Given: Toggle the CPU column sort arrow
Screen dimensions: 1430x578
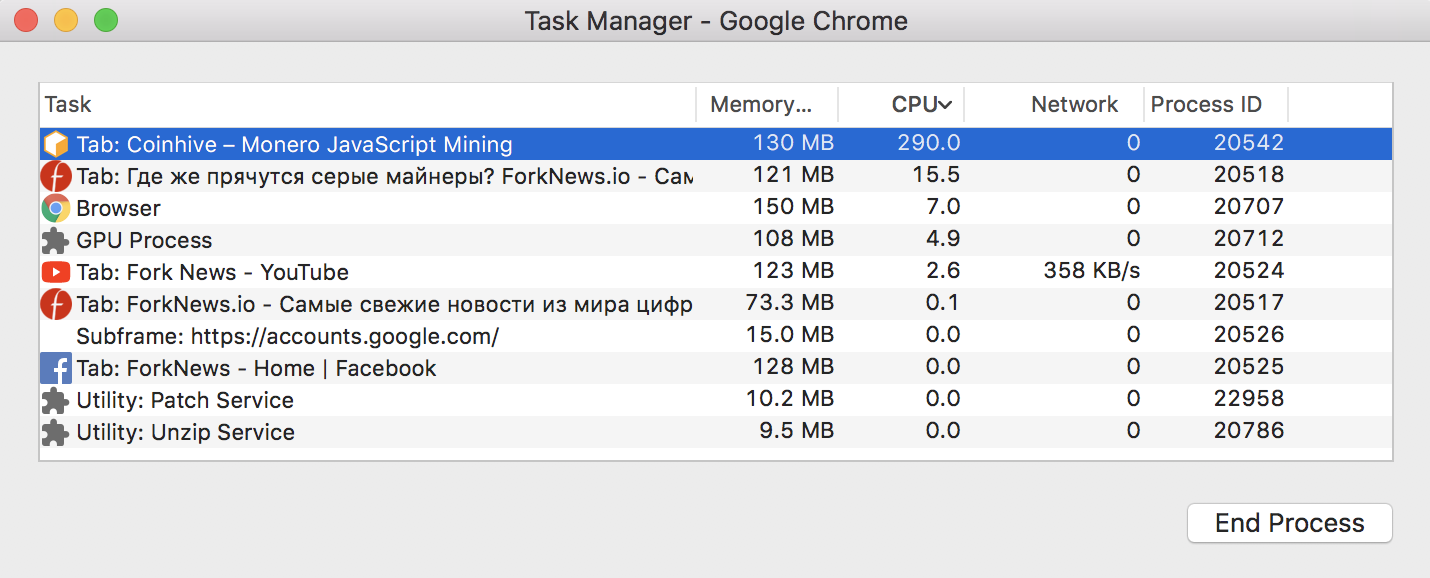Looking at the screenshot, I should [945, 105].
